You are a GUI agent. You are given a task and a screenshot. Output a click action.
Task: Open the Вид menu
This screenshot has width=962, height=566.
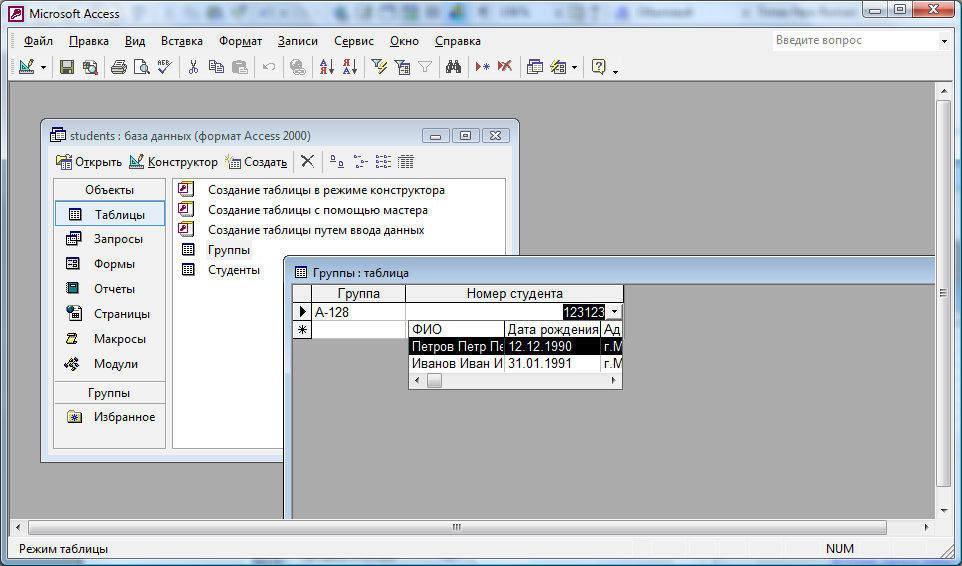click(x=135, y=41)
